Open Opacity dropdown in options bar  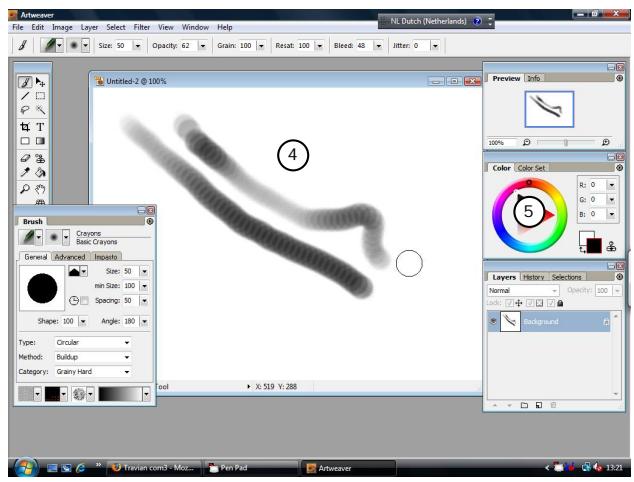click(x=203, y=46)
